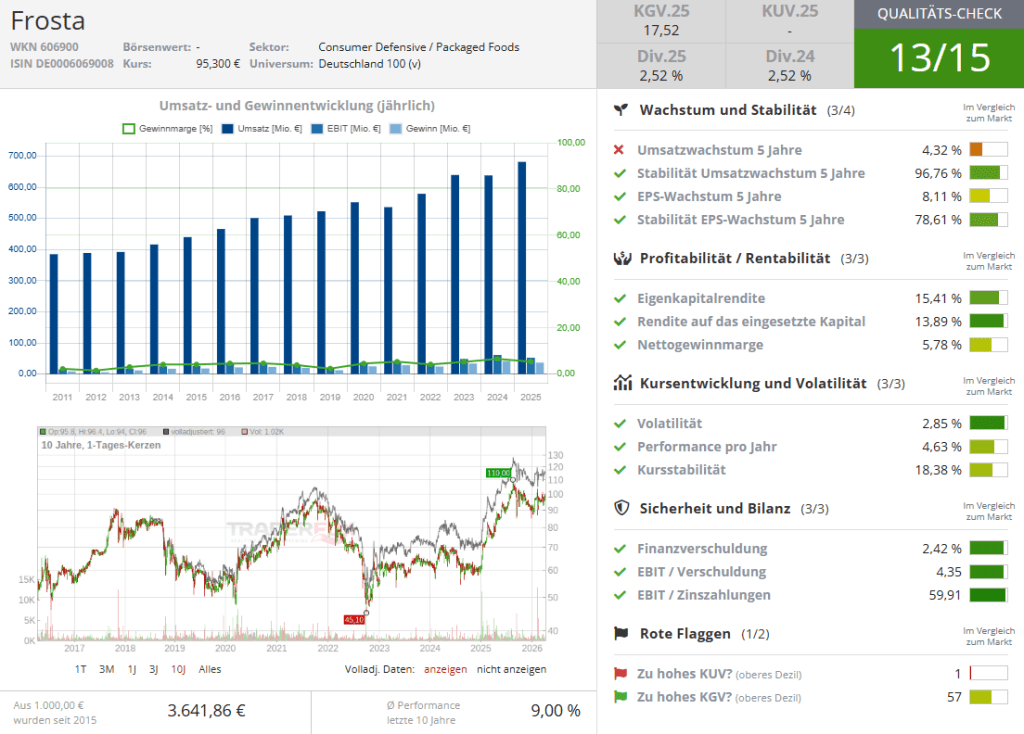This screenshot has height=734, width=1024.
Task: Click the chart icon beside Kursentwicklung und Volatilität
Action: coord(621,383)
